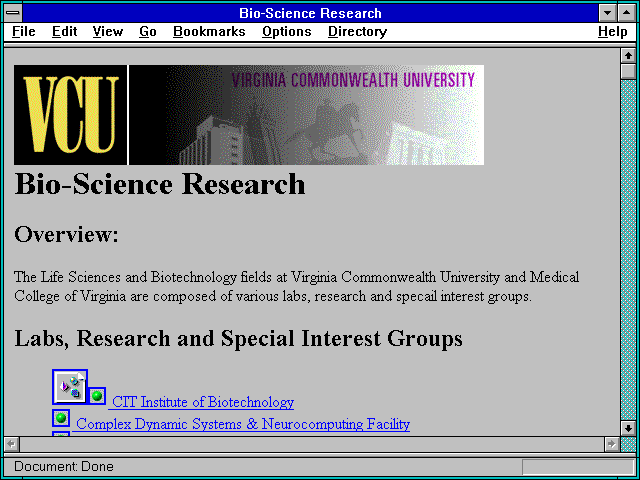Viewport: 640px width, 480px height.
Task: Click the Virginia Commonwealth University banner image
Action: coord(307,115)
